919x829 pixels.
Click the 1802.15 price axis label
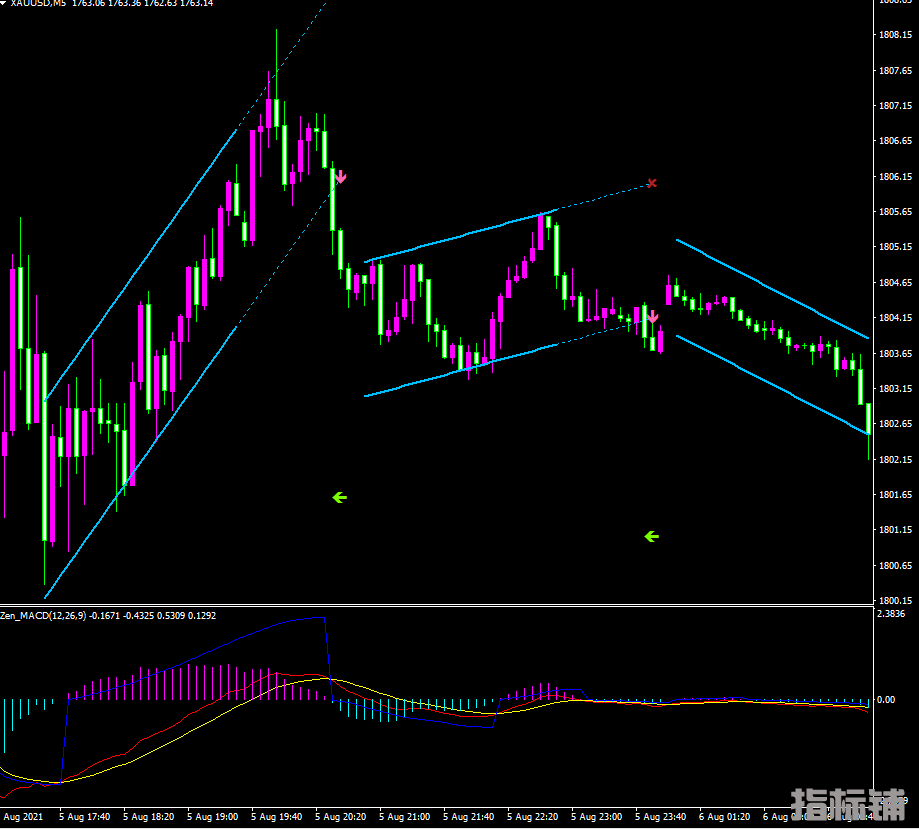(894, 460)
